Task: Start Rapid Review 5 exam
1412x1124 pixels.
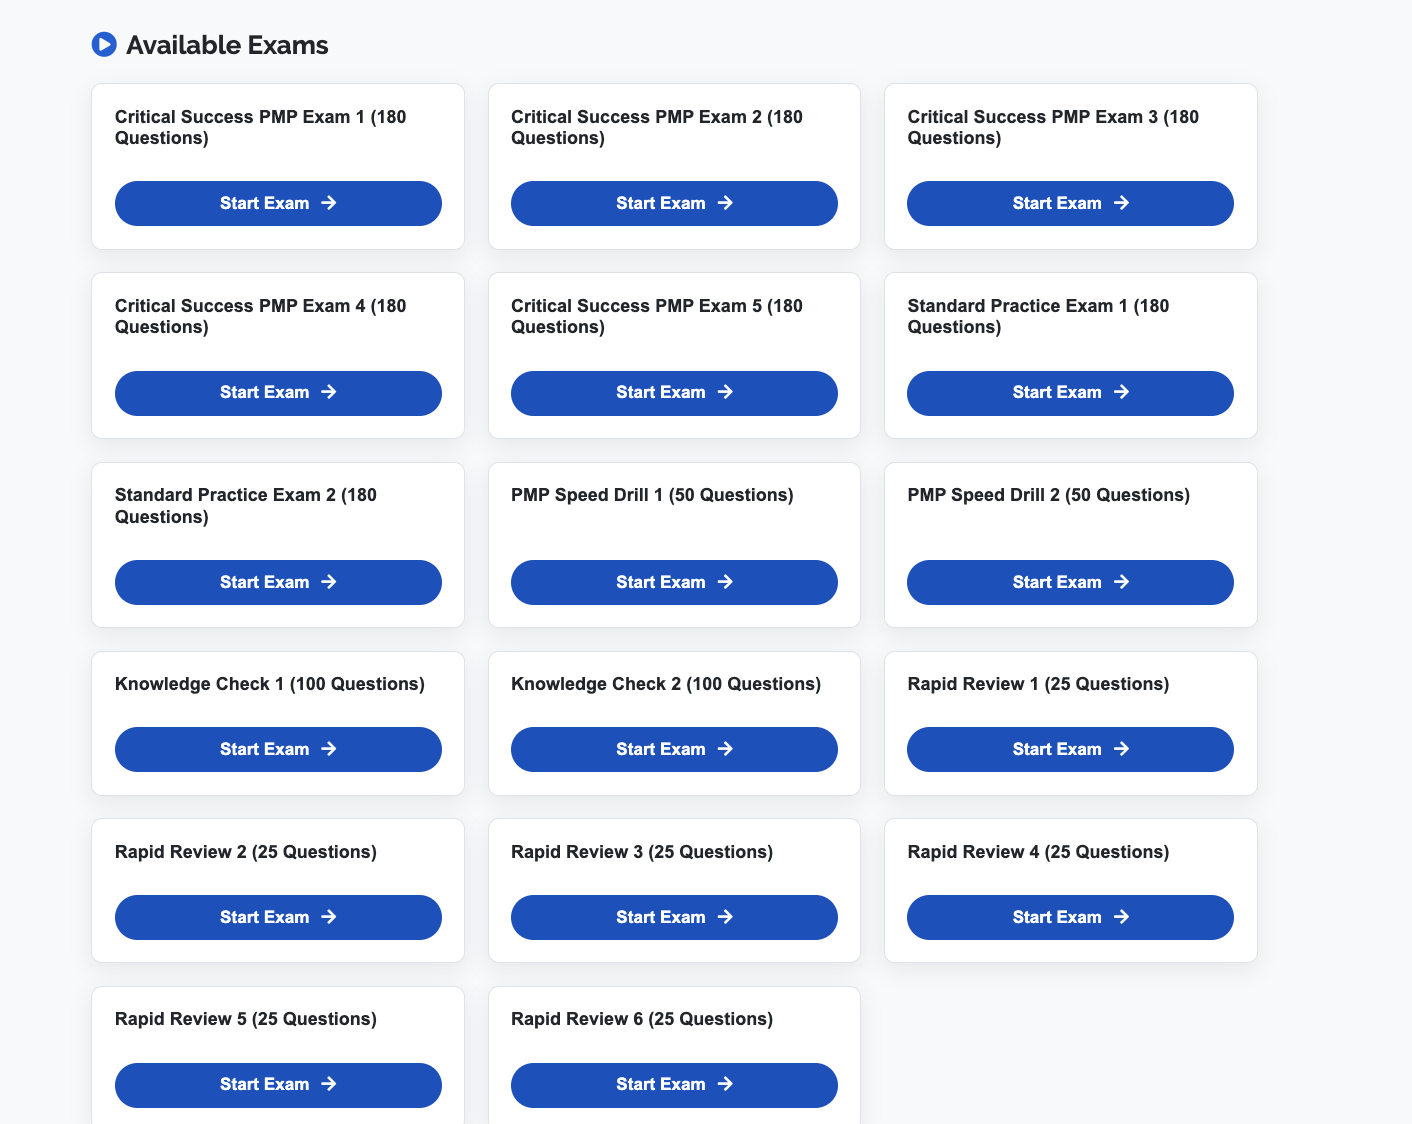Action: [278, 1085]
